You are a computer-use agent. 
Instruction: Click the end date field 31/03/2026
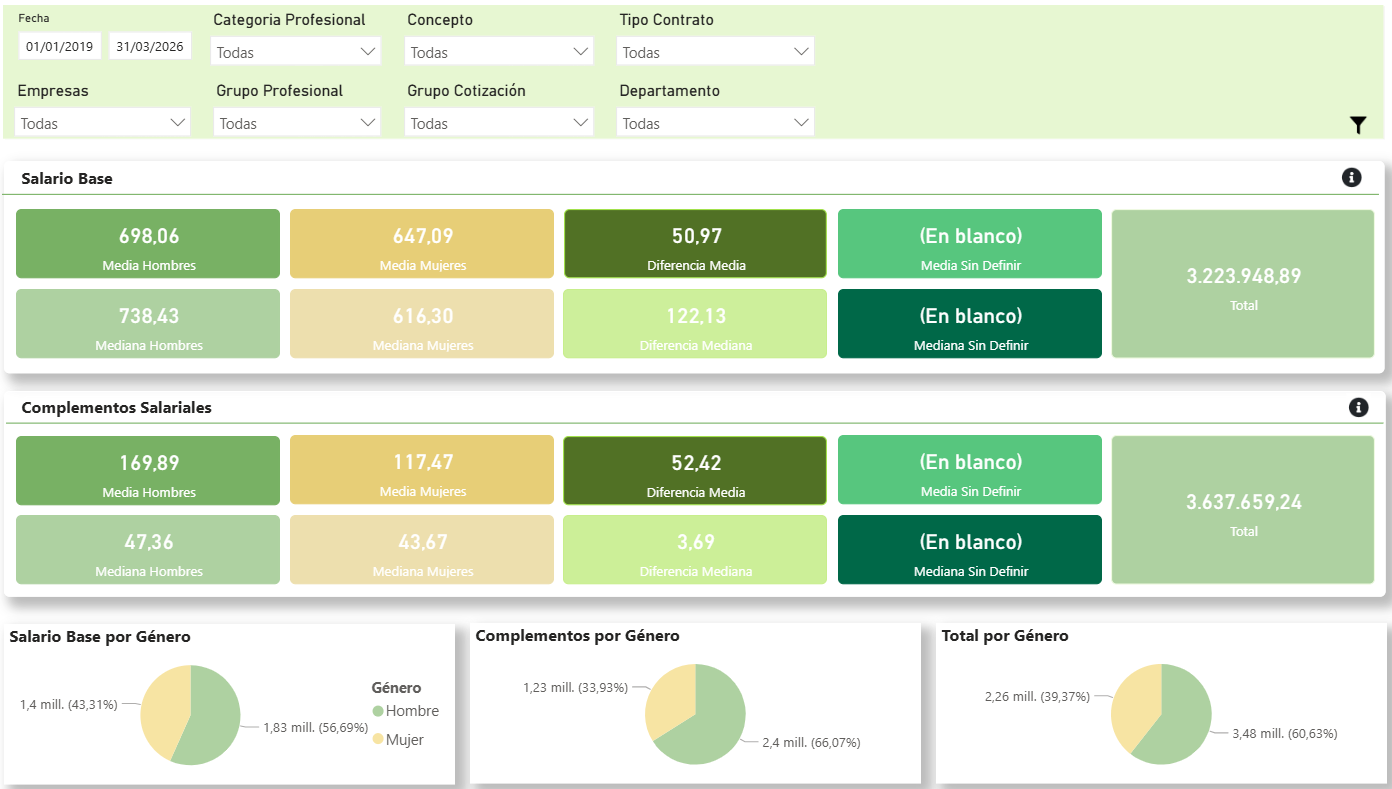tap(150, 46)
